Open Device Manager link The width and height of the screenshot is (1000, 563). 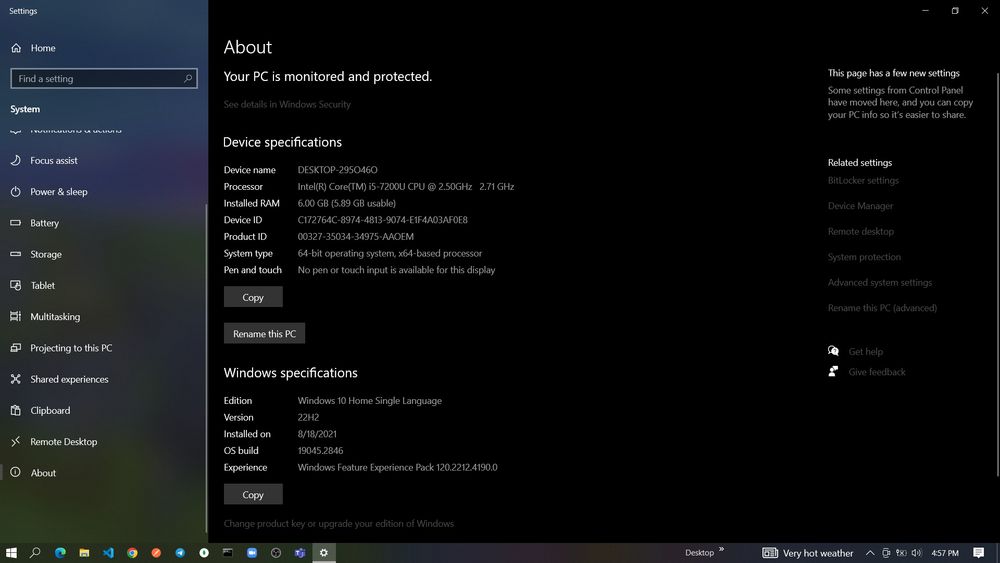point(860,206)
